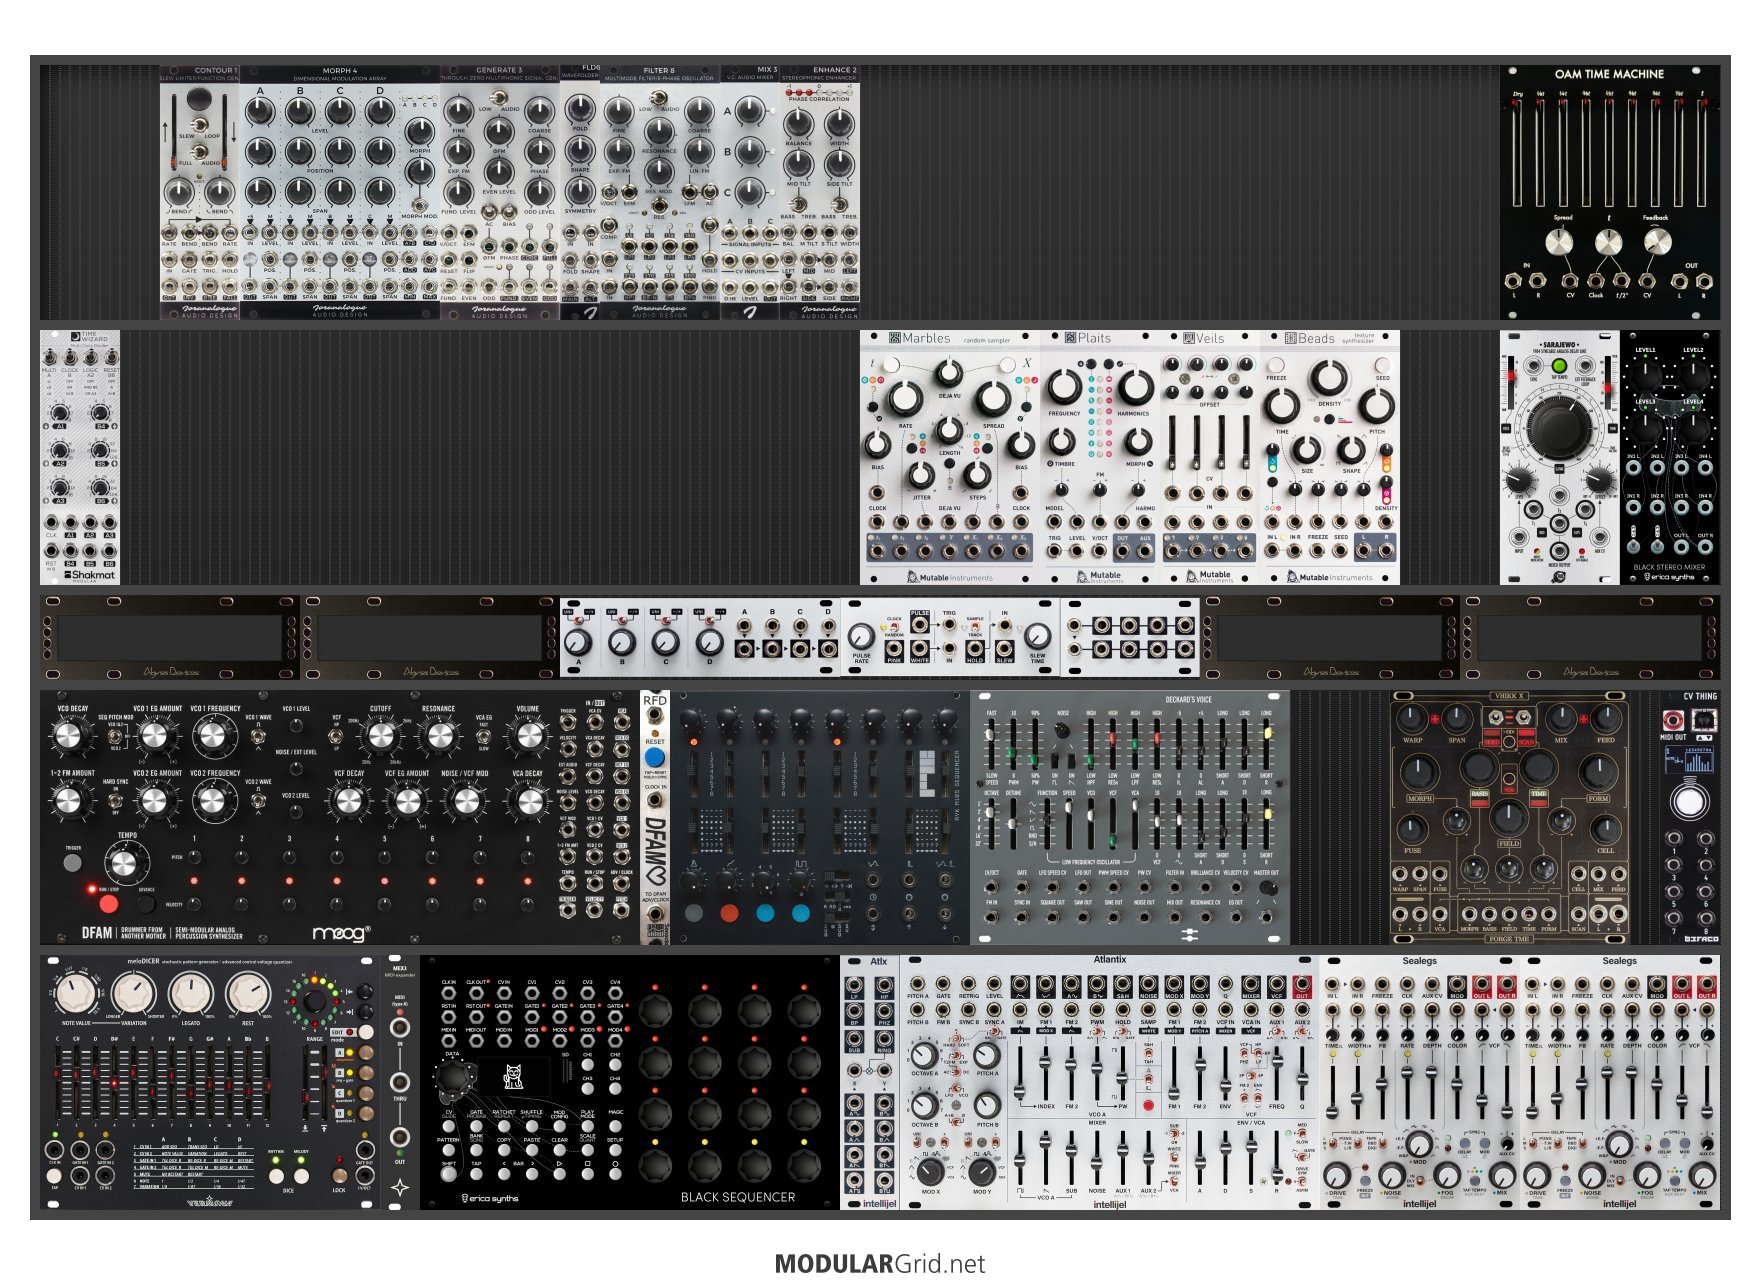Click the Rhythm dice button on meloDICER
Viewport: 1761px width, 1285px height.
[x=275, y=1174]
